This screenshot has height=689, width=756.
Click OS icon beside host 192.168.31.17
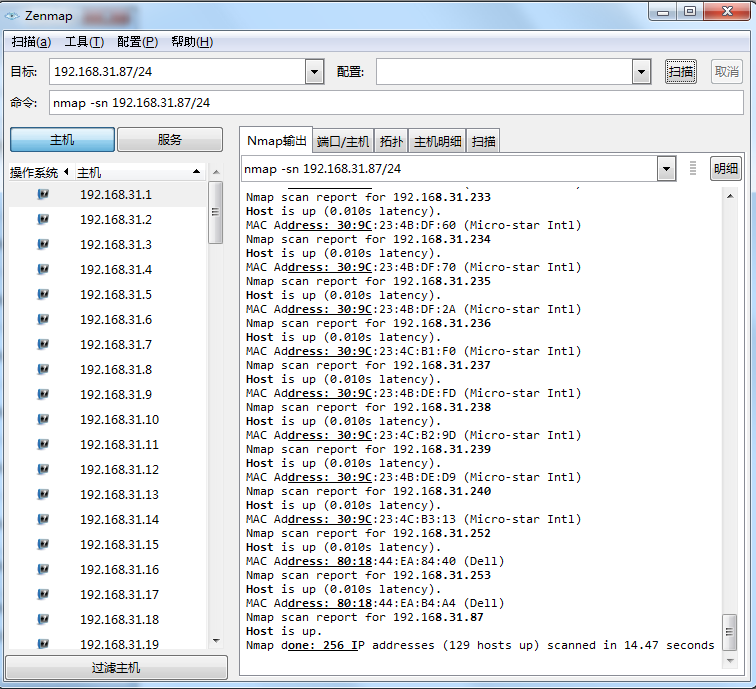43,594
